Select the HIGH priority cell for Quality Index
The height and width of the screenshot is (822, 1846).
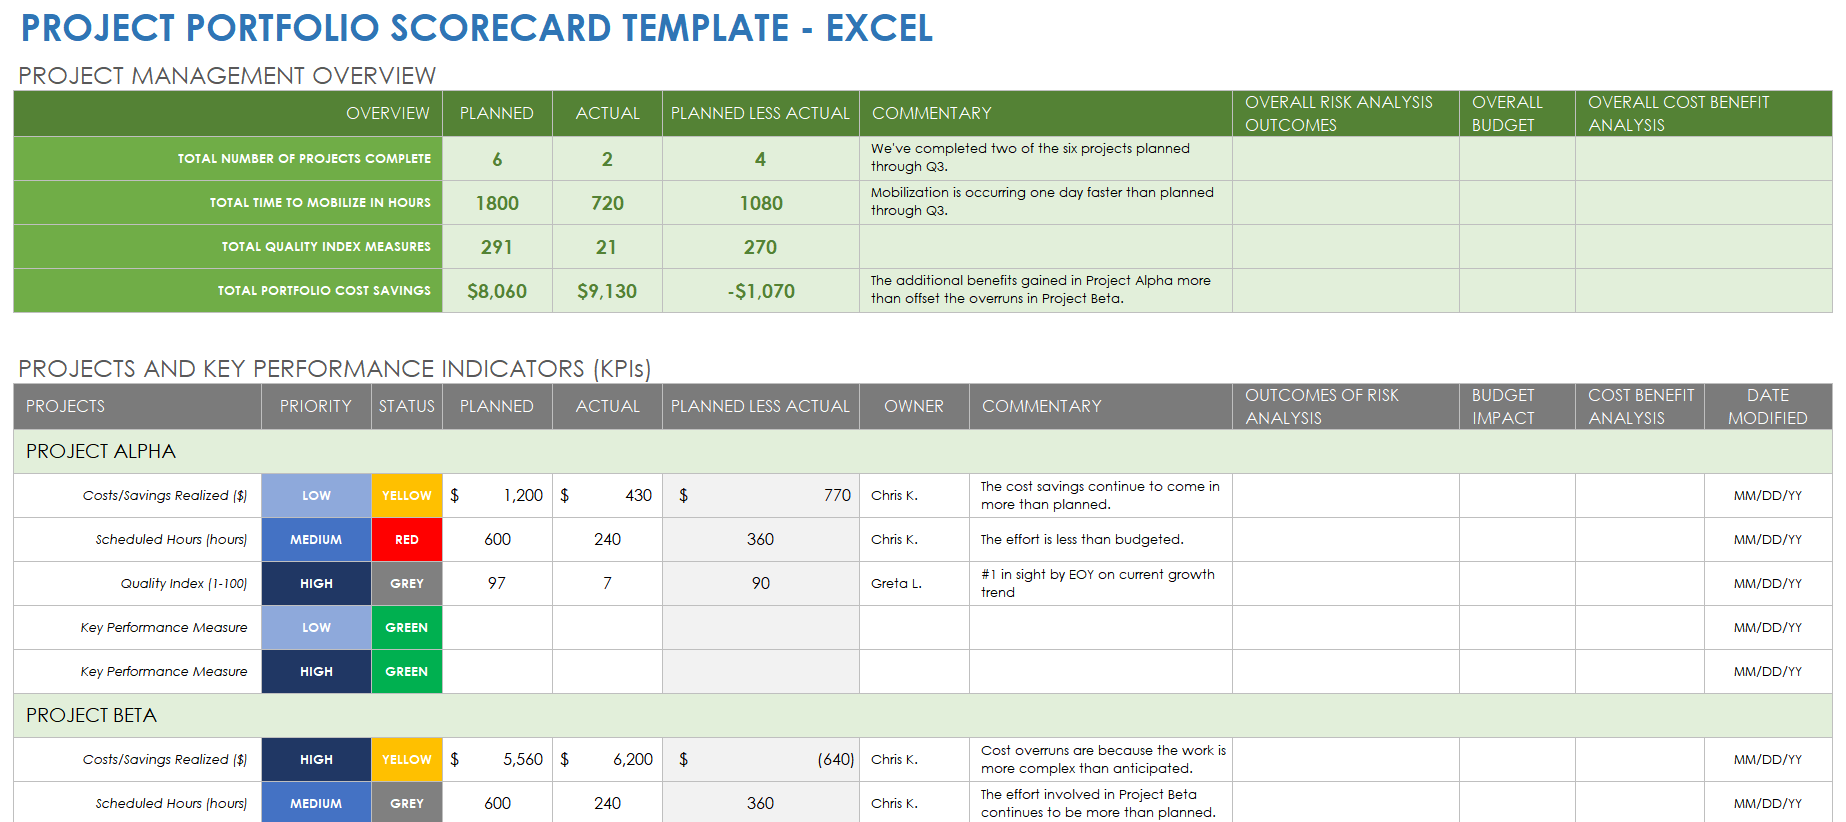[x=316, y=584]
